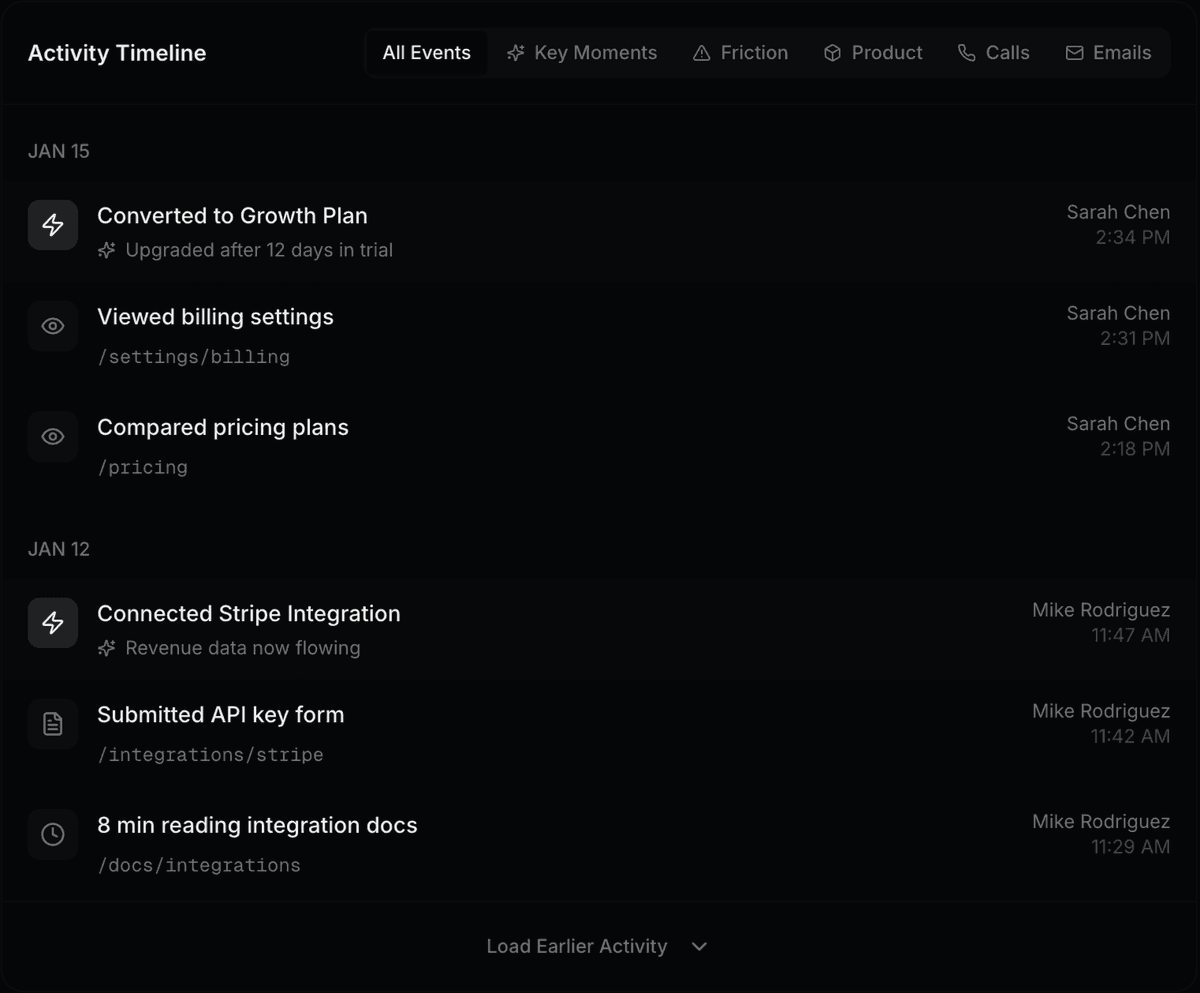Screen dimensions: 1200x993
Task: Click the warning triangle icon on Friction tab
Action: pos(701,52)
